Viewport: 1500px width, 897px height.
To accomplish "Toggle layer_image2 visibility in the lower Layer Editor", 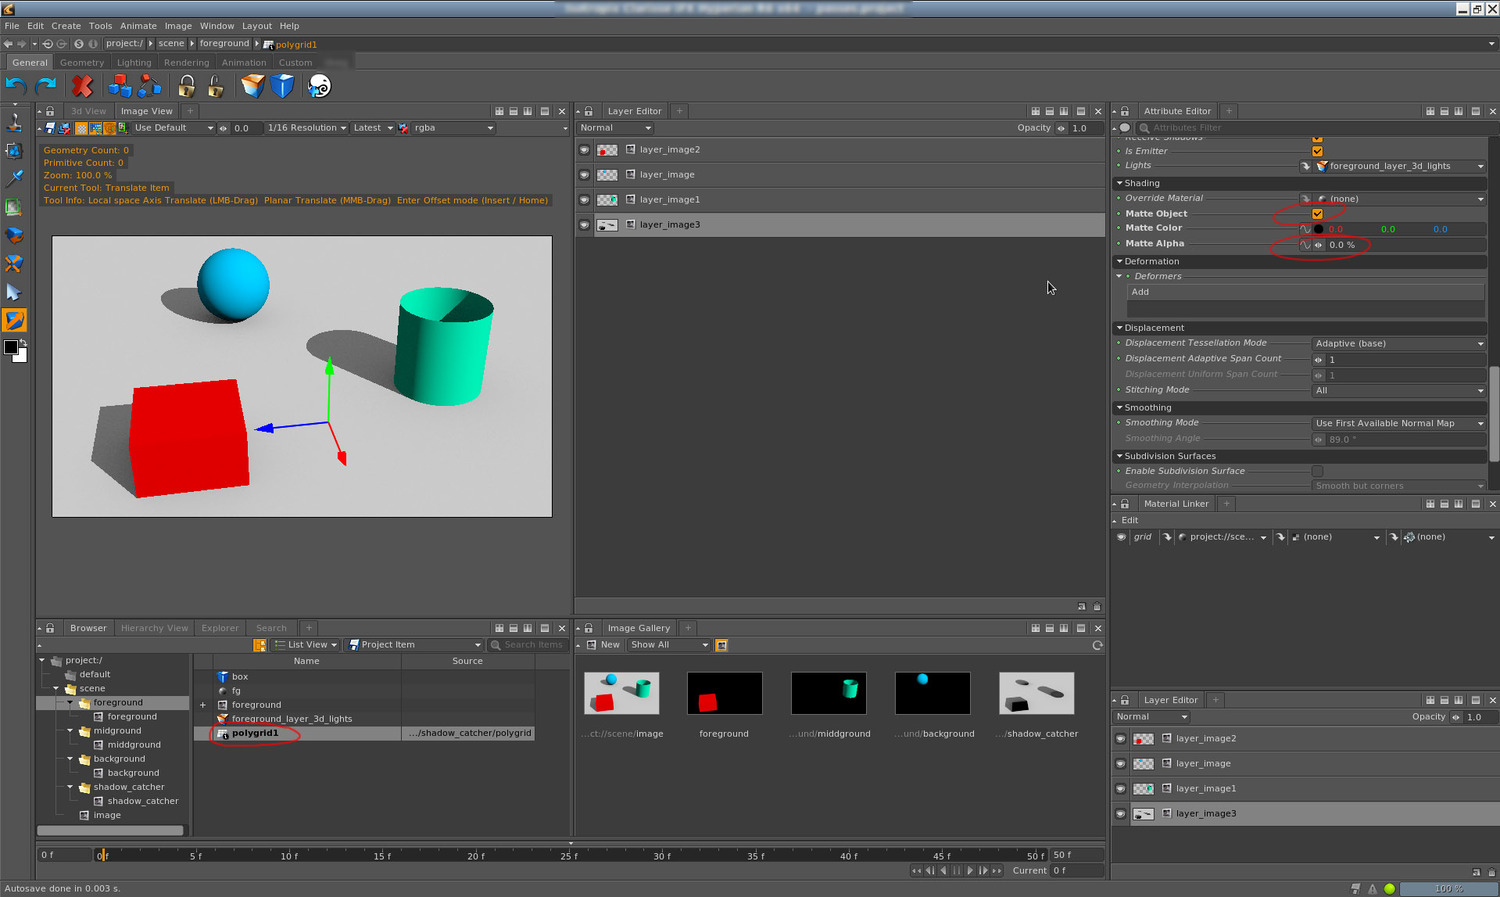I will (1120, 739).
